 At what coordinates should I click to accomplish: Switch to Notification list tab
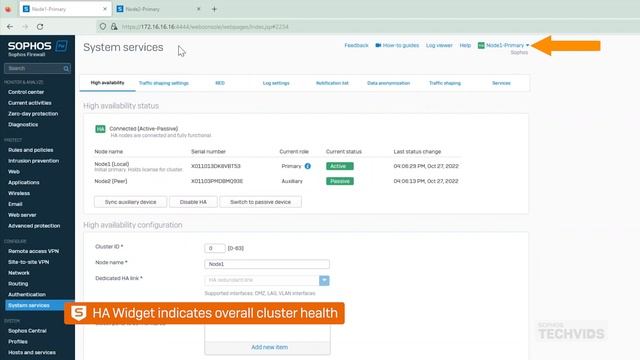[x=332, y=83]
